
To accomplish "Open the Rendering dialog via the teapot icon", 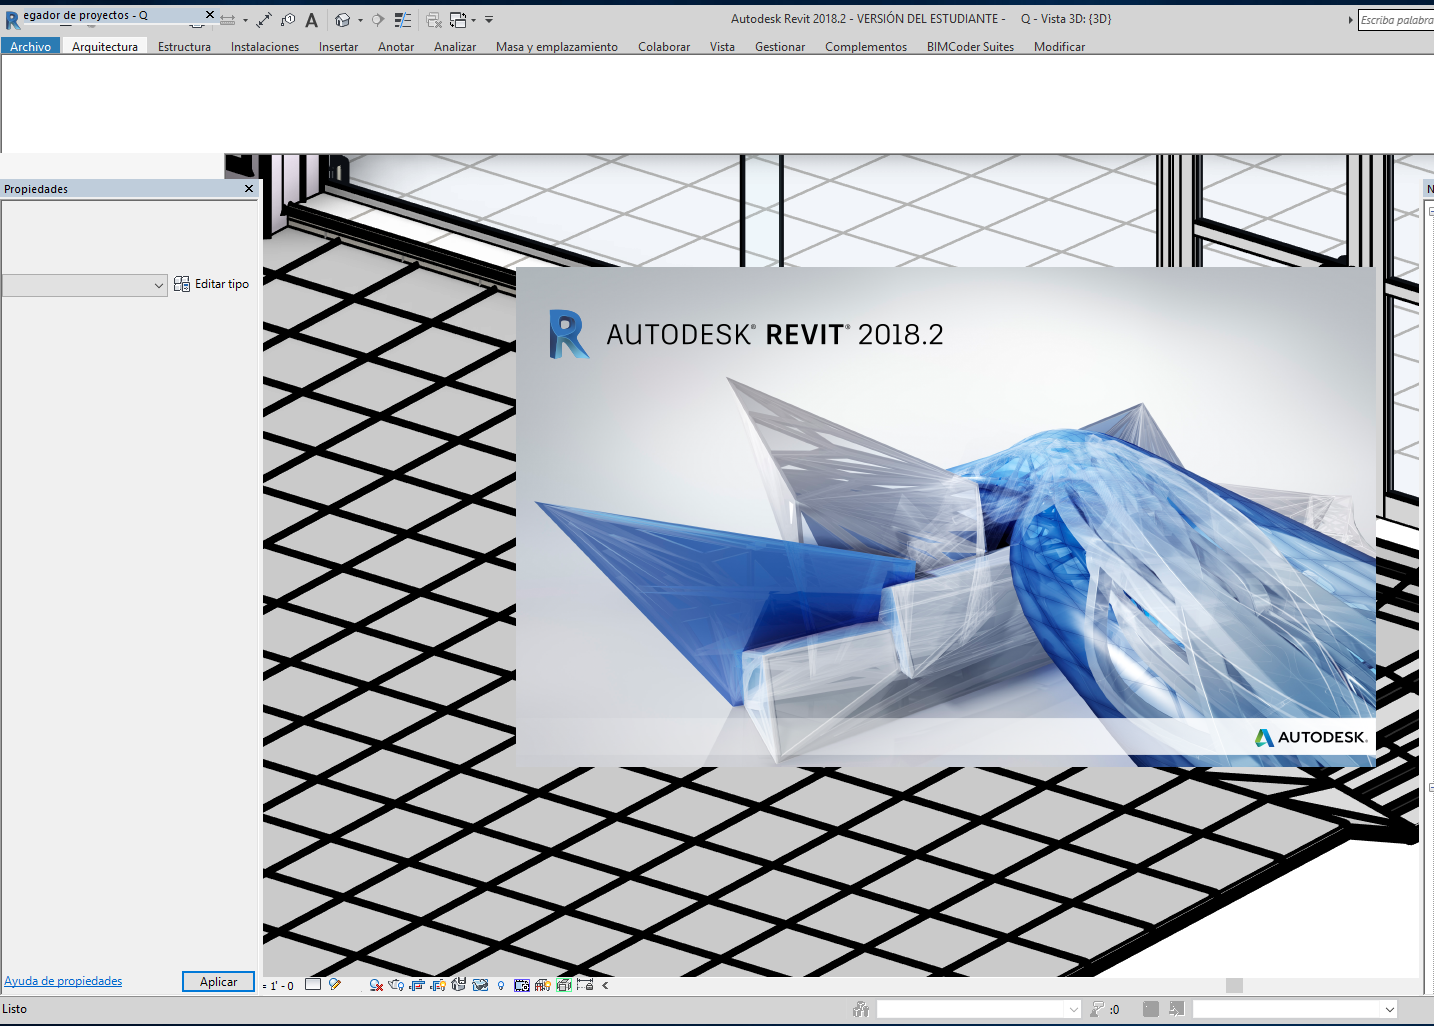I will click(x=395, y=986).
